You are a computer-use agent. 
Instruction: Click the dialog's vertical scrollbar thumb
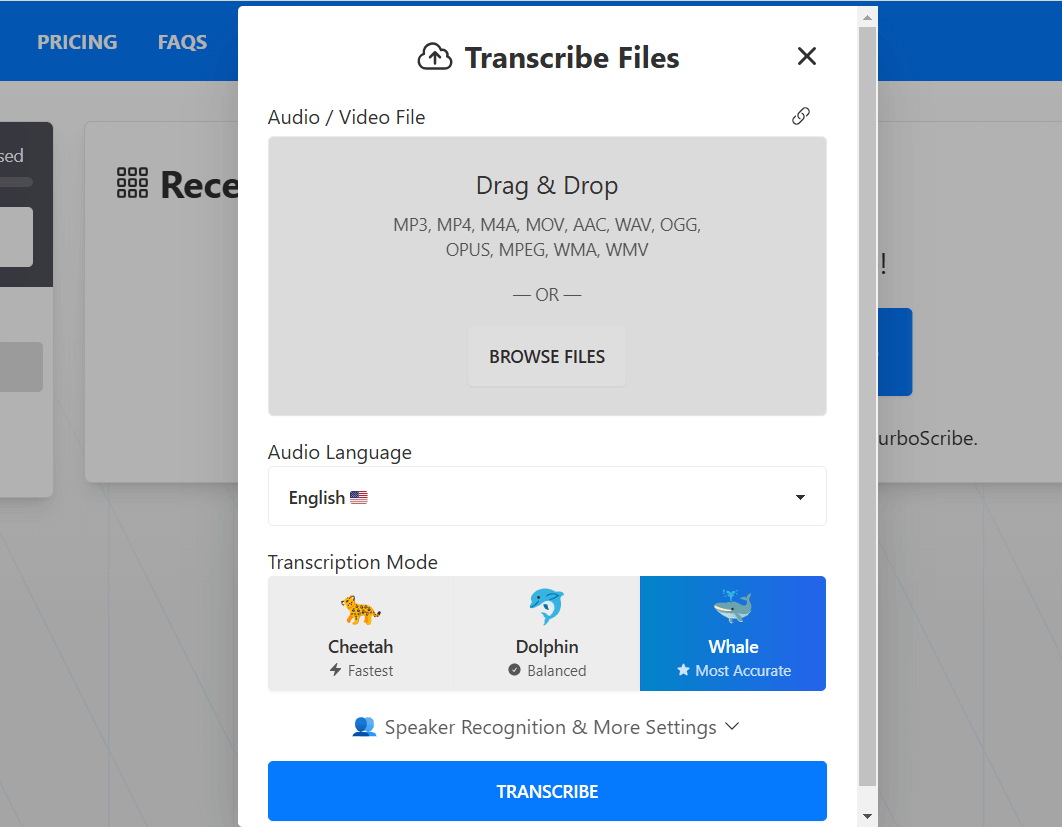pos(867,400)
